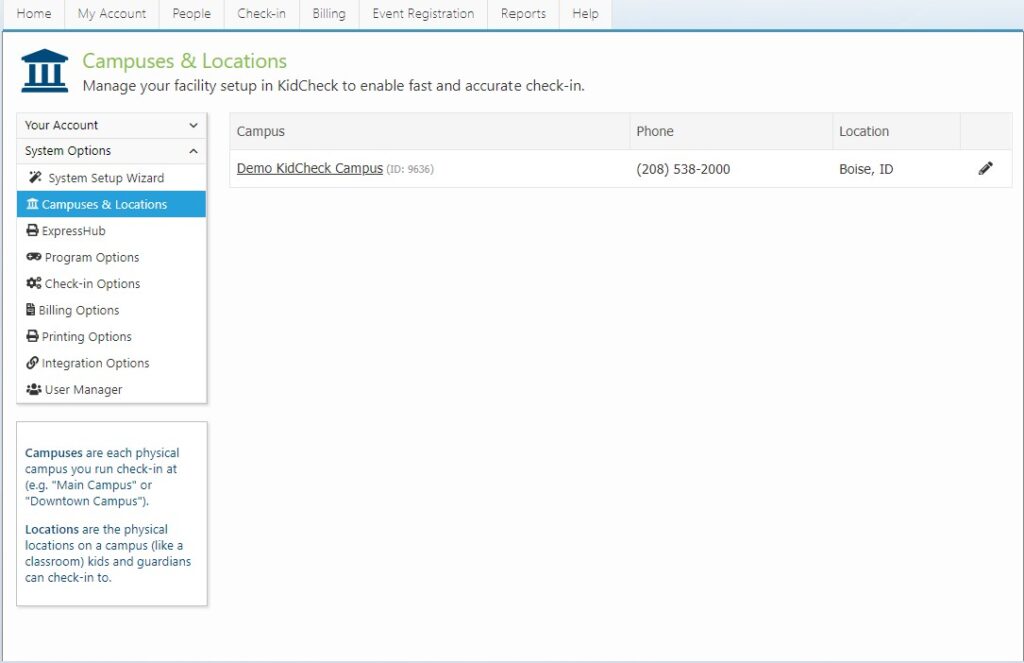Open the Check-in tab
The width and height of the screenshot is (1024, 663).
[261, 14]
